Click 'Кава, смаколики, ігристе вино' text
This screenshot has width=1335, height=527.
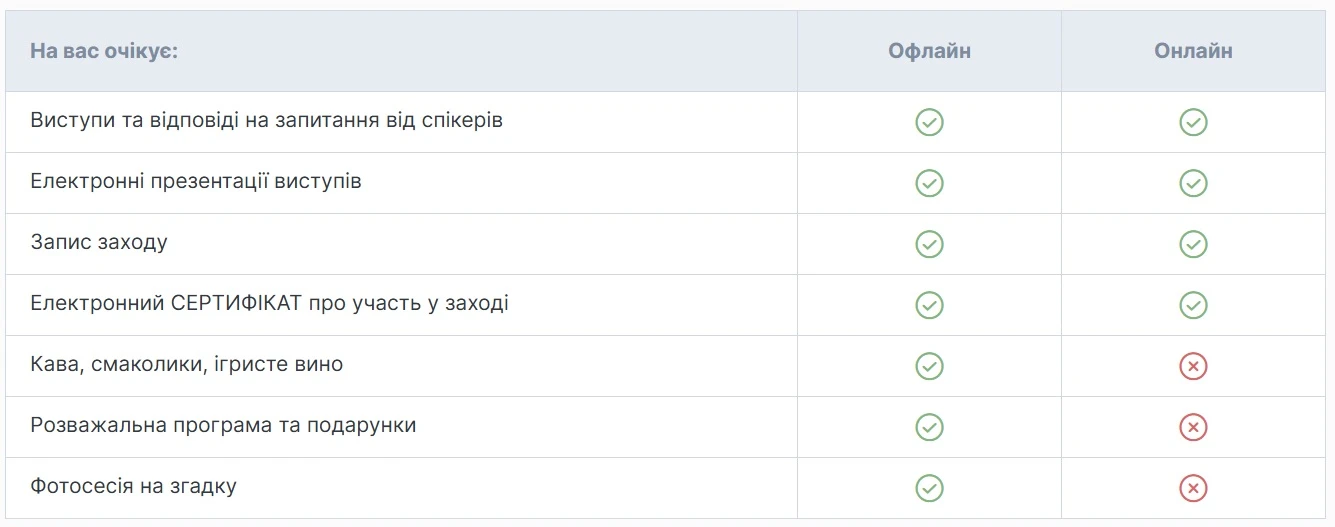(187, 364)
